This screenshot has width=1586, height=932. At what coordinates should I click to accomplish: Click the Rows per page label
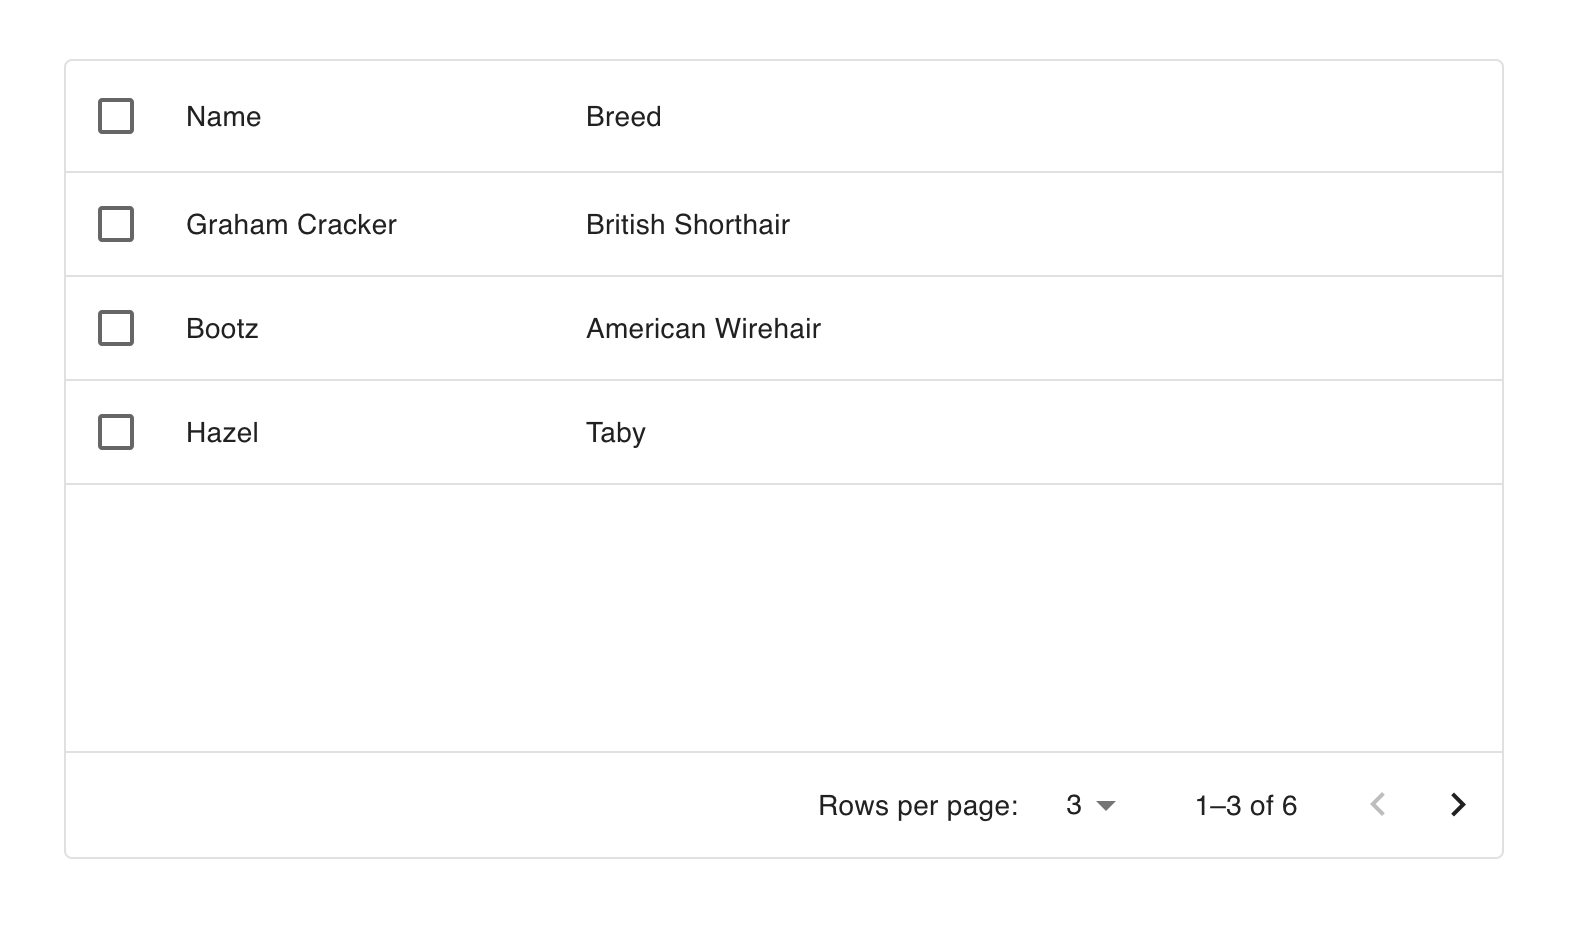[x=918, y=806]
